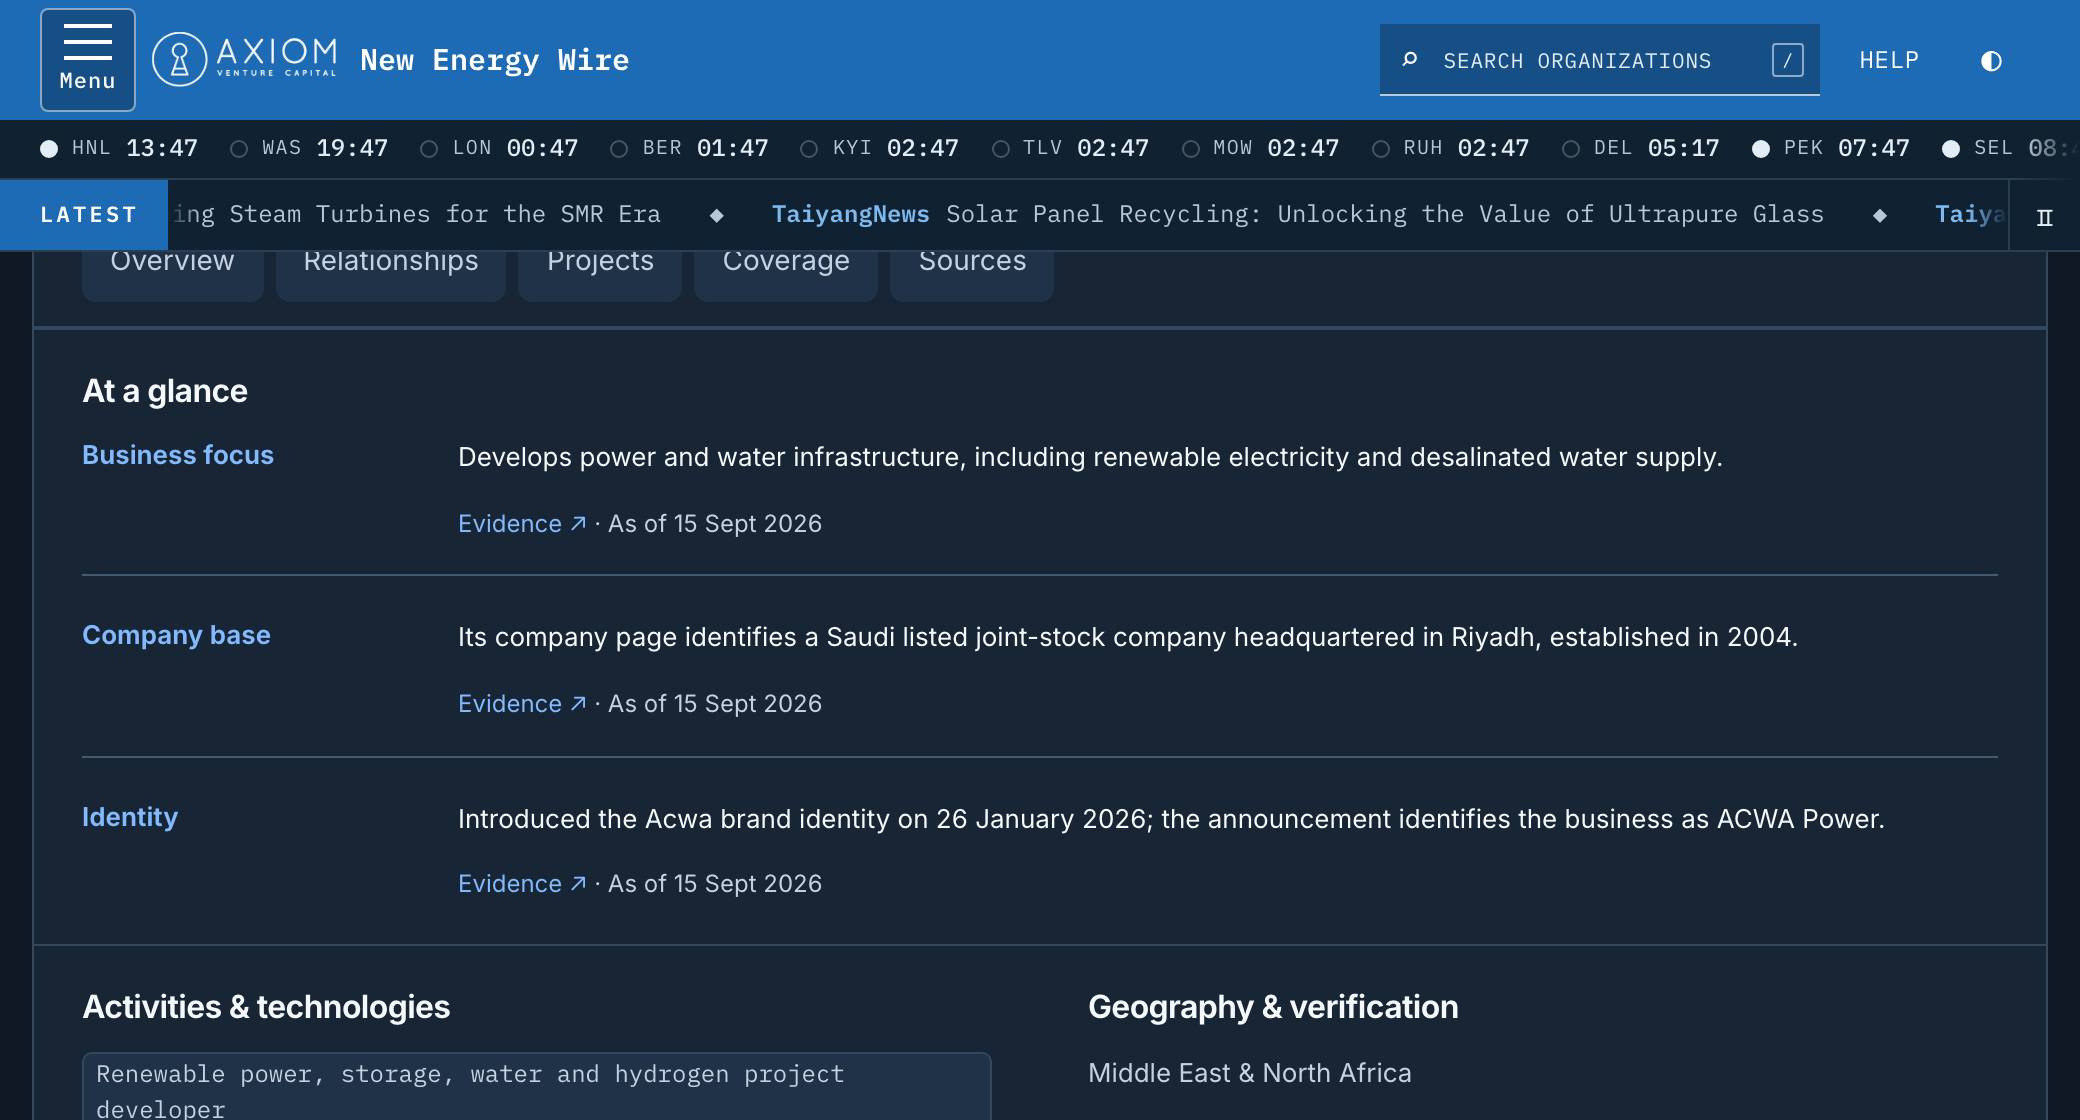The width and height of the screenshot is (2080, 1120).
Task: Click the Business focus label
Action: coord(178,455)
